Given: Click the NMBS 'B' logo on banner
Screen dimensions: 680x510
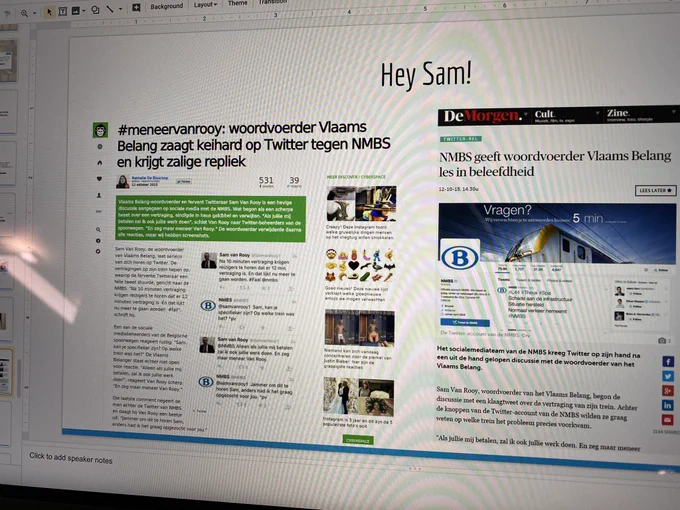Looking at the screenshot, I should coord(460,258).
